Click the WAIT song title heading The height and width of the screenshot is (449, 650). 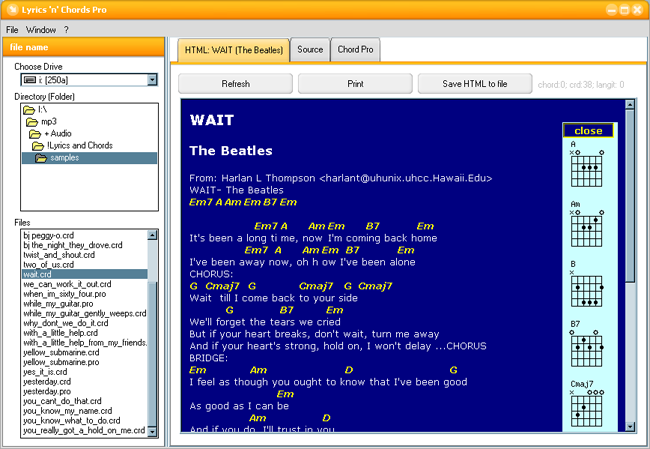[x=212, y=120]
